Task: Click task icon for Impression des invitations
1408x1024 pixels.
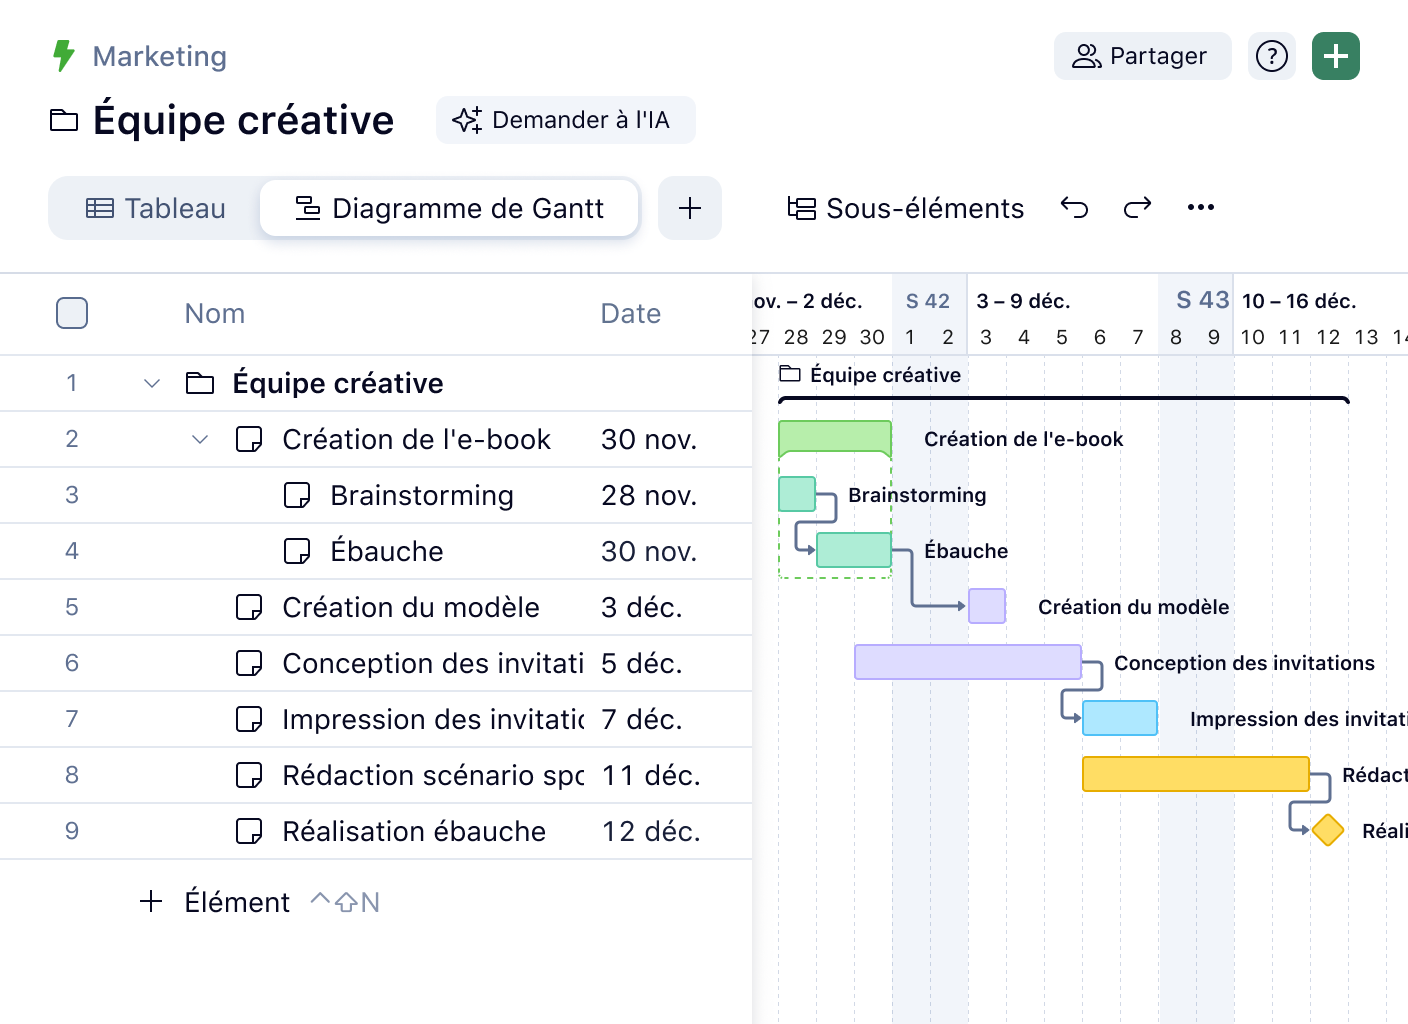Action: [x=249, y=719]
